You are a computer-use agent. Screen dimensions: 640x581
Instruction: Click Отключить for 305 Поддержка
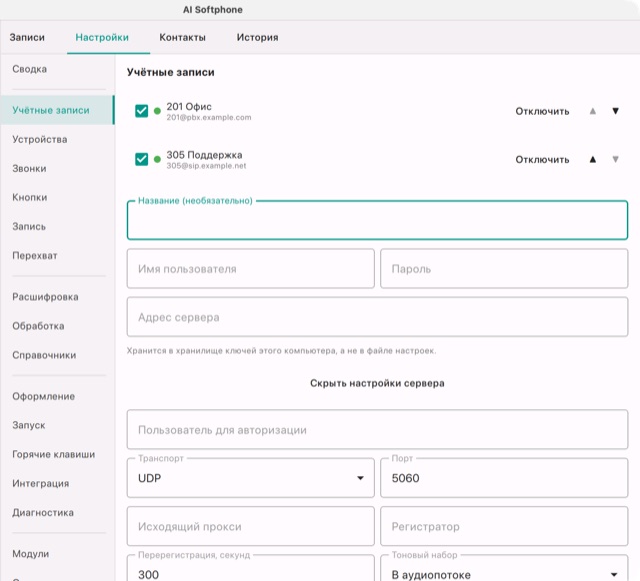point(542,160)
